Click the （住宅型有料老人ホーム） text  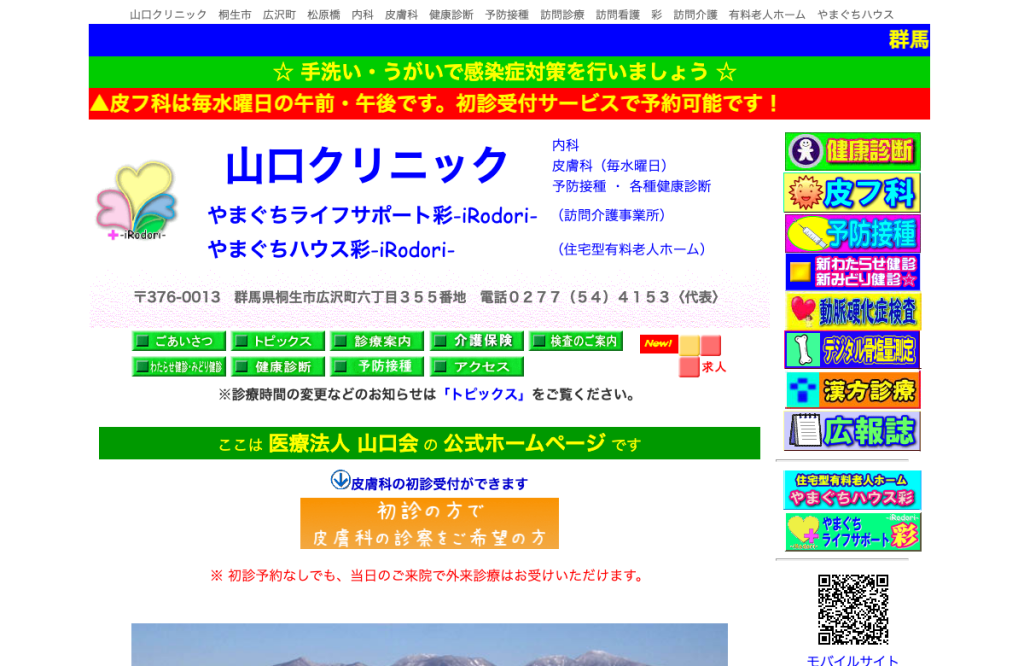[x=631, y=249]
